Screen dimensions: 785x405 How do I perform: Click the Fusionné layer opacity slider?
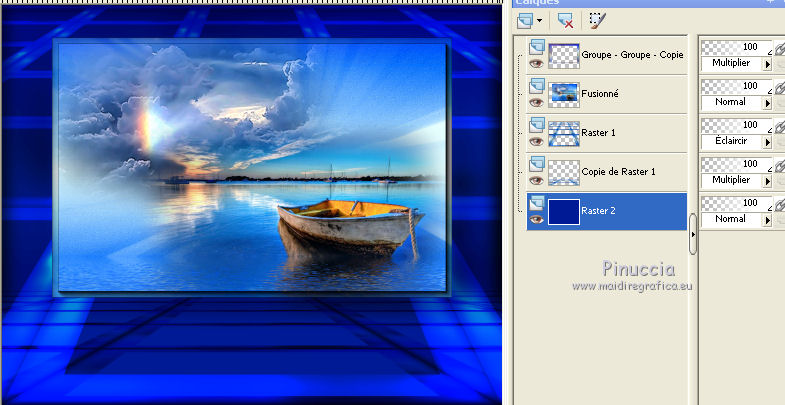point(736,87)
